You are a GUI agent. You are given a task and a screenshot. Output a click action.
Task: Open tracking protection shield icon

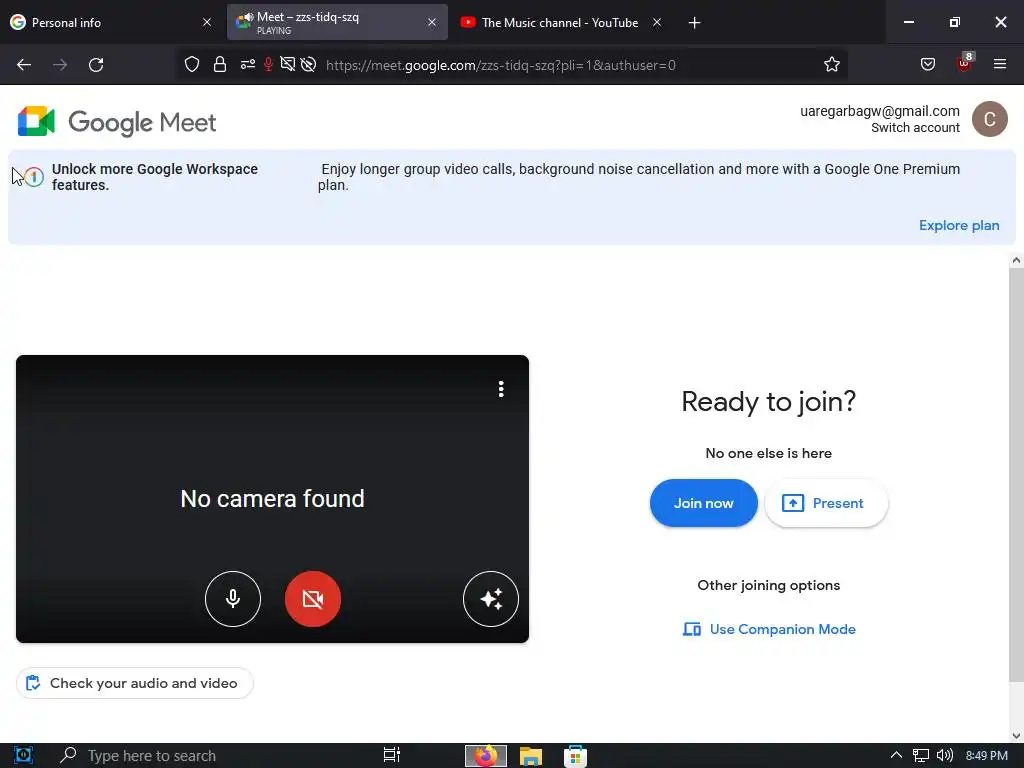click(x=191, y=64)
